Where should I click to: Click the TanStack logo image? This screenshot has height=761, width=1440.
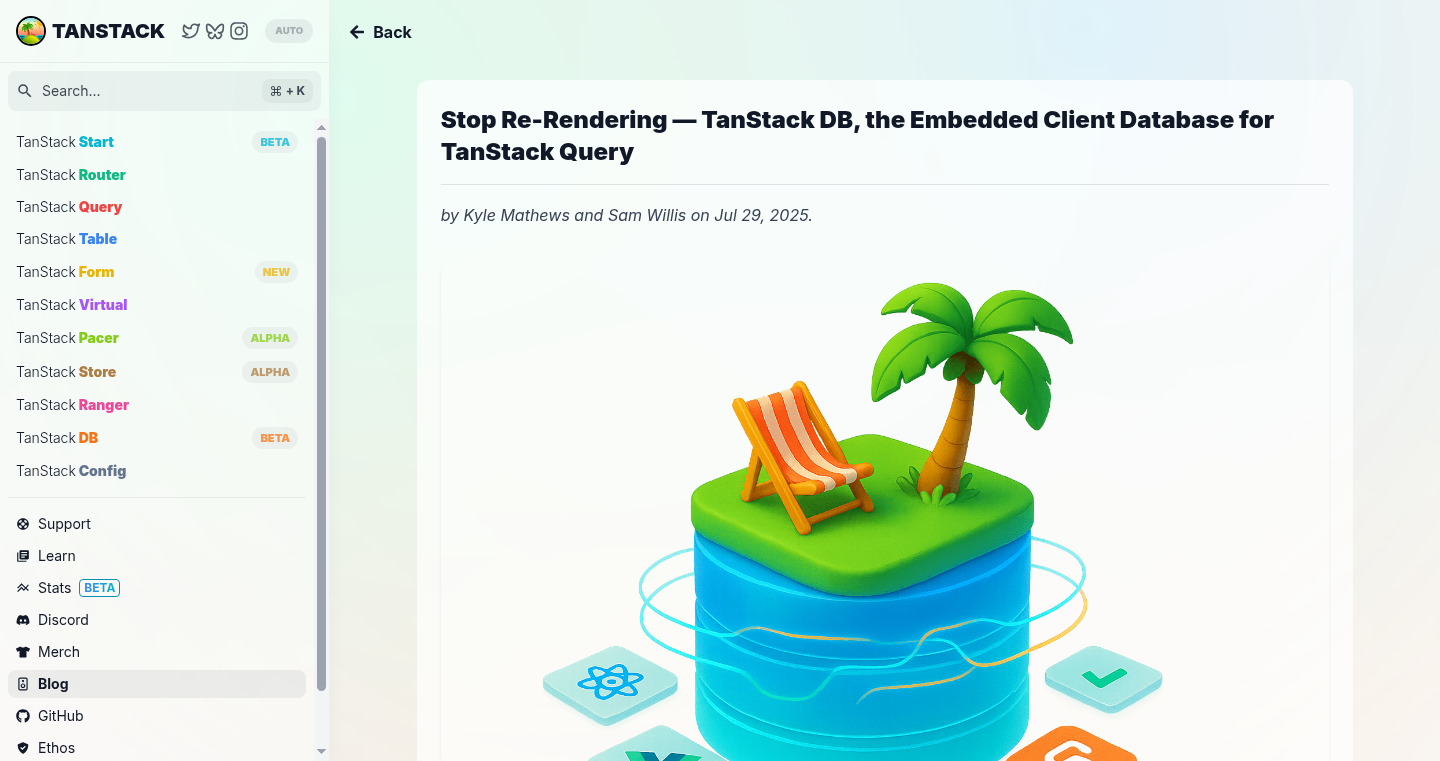click(31, 31)
